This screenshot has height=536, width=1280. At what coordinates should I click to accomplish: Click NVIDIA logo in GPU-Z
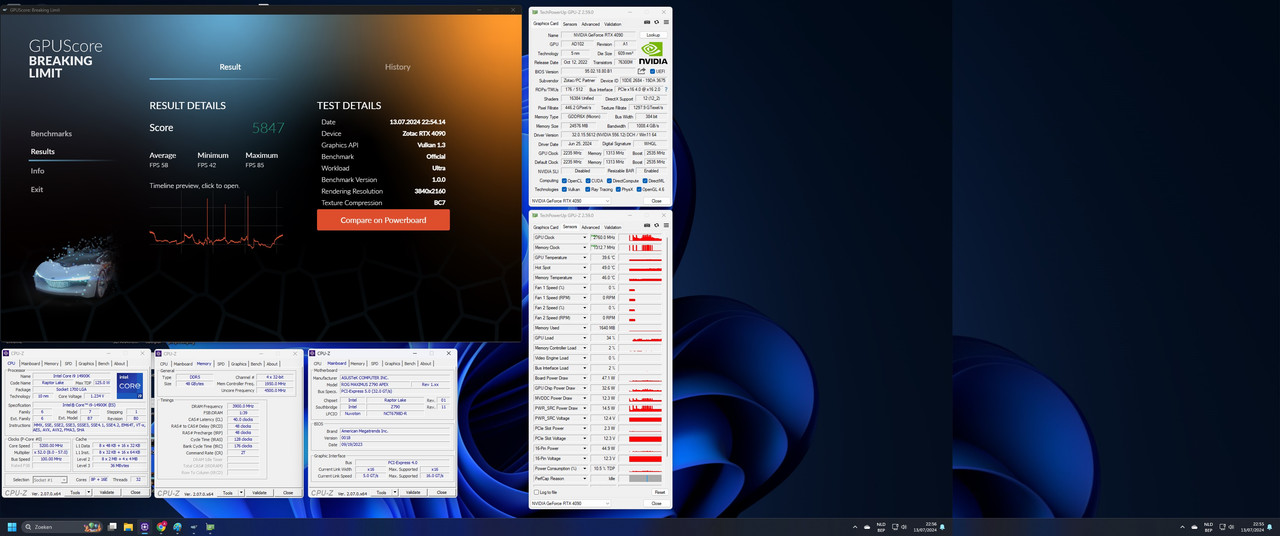tap(653, 53)
